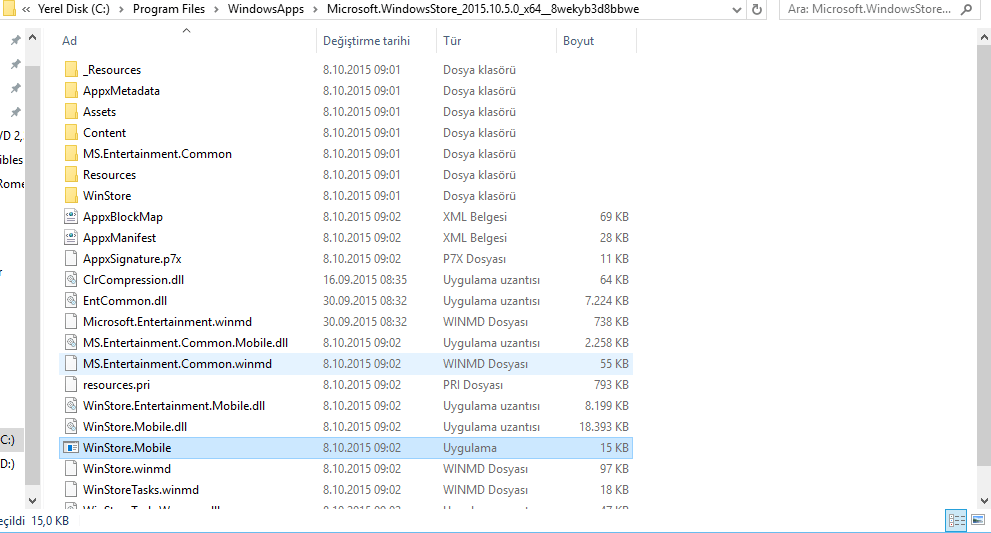Viewport: 991px width, 533px height.
Task: Select the Resources folder icon
Action: tap(71, 175)
